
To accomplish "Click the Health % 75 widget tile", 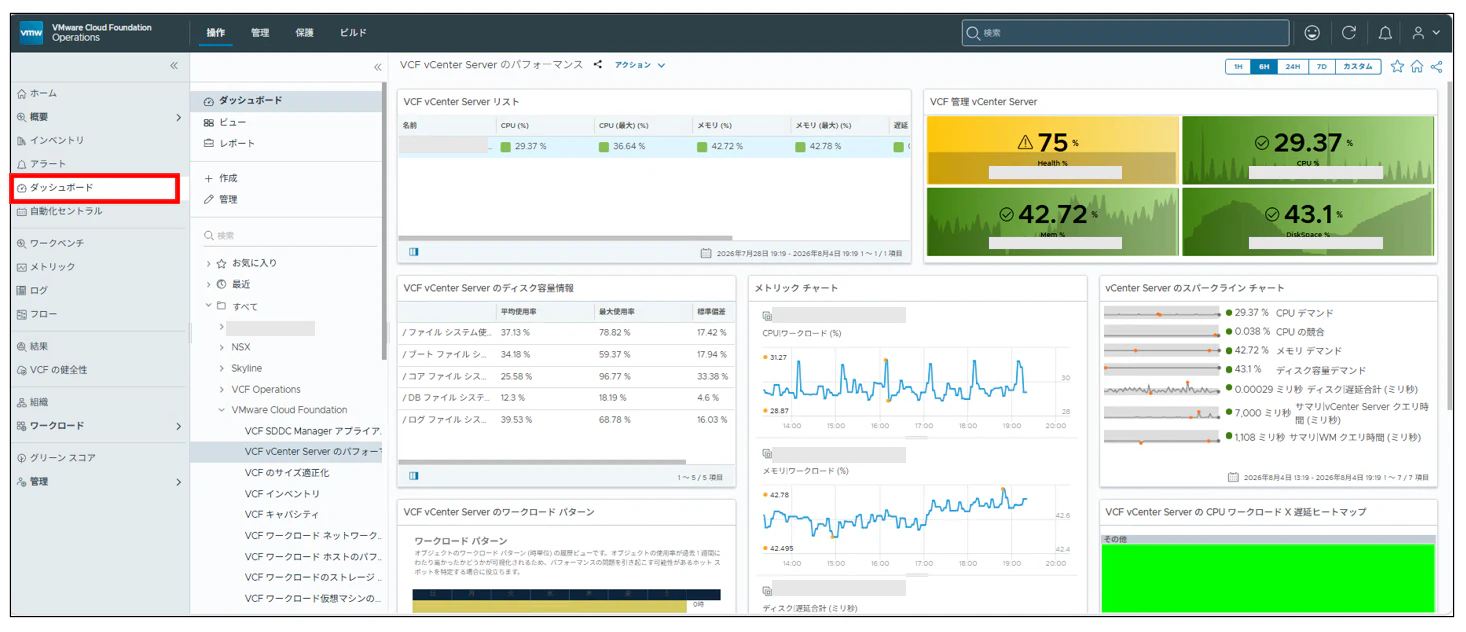I will tap(1053, 150).
